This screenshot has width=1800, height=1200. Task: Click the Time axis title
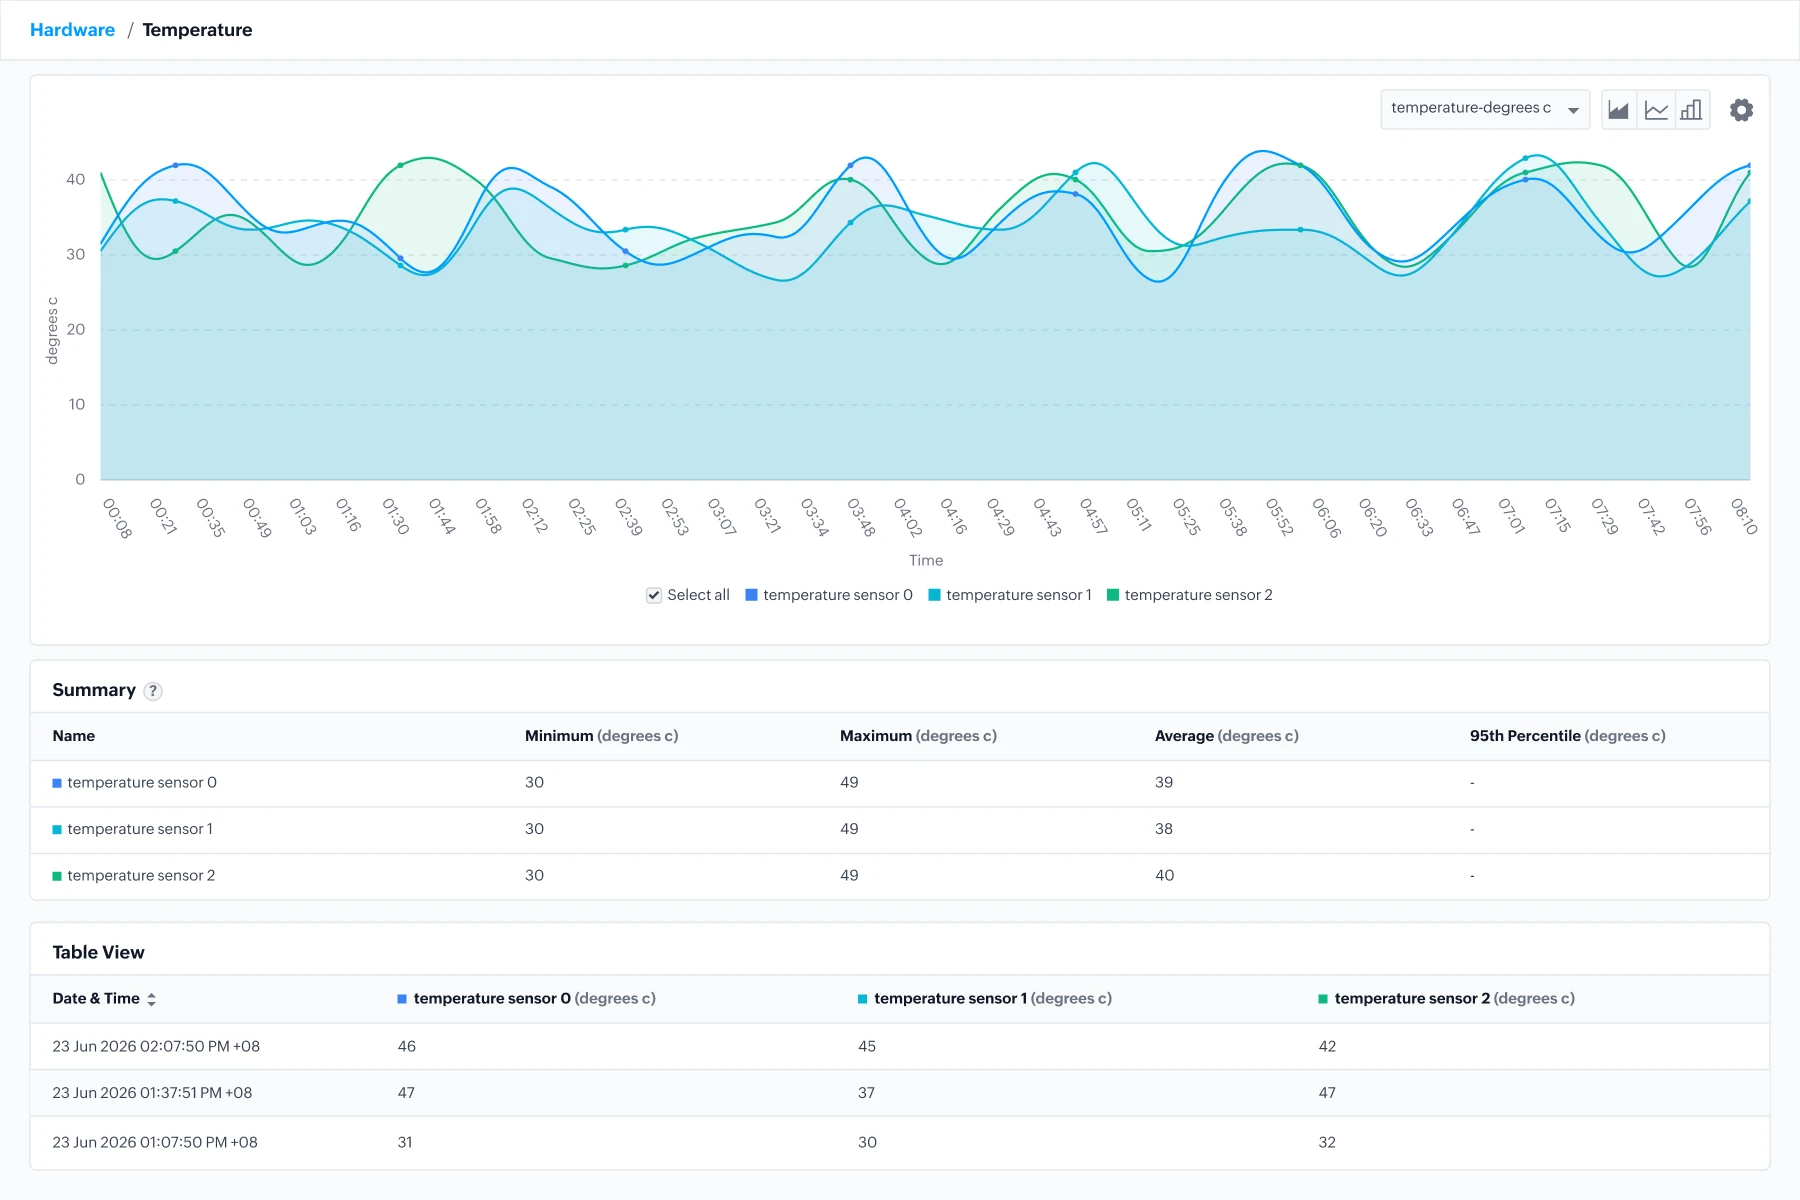pos(926,560)
